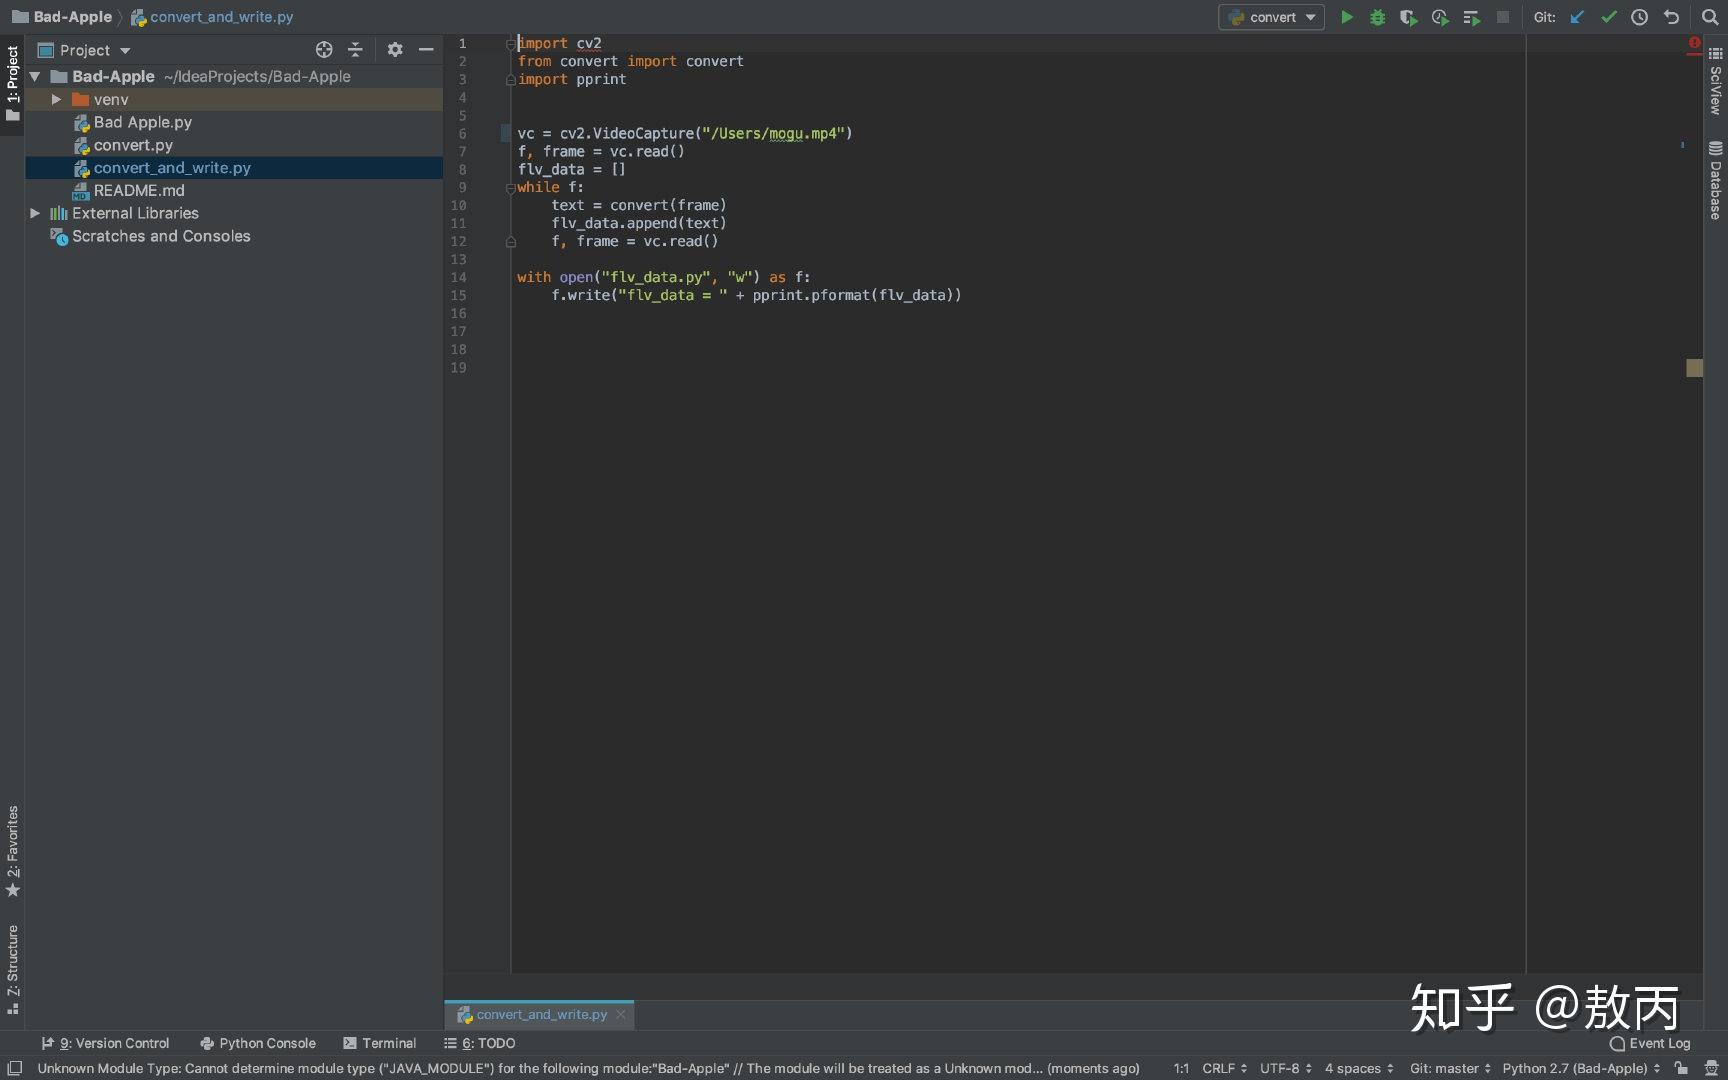Start debugging with the bug icon
Viewport: 1728px width, 1080px height.
coord(1377,17)
